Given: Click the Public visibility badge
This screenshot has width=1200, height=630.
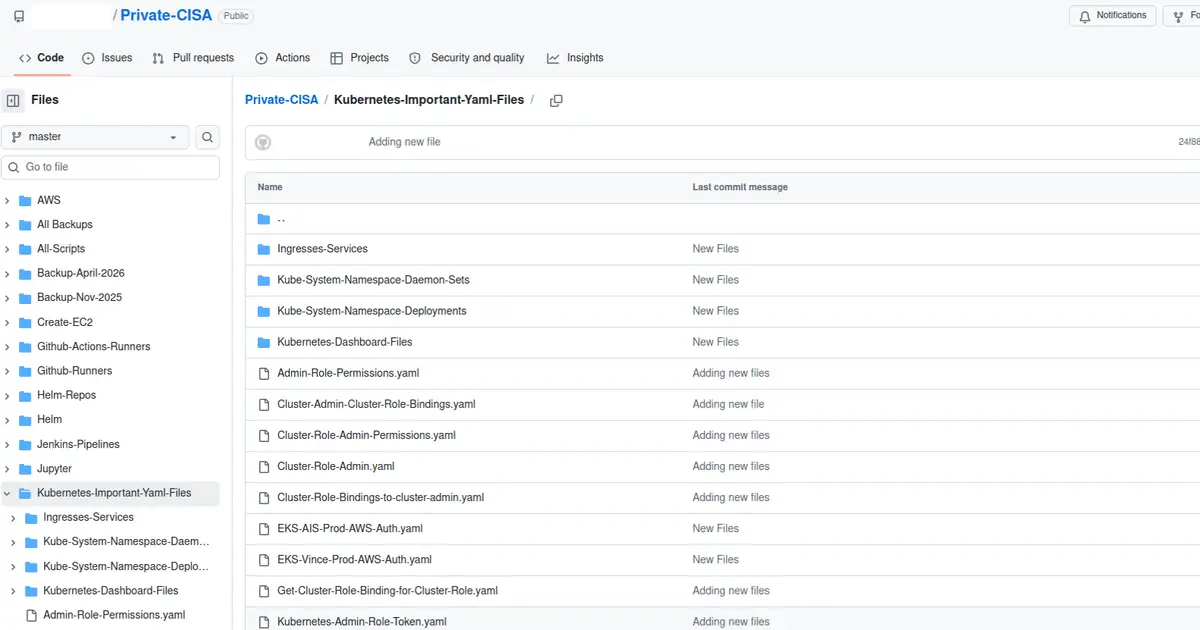Looking at the screenshot, I should pyautogui.click(x=236, y=16).
